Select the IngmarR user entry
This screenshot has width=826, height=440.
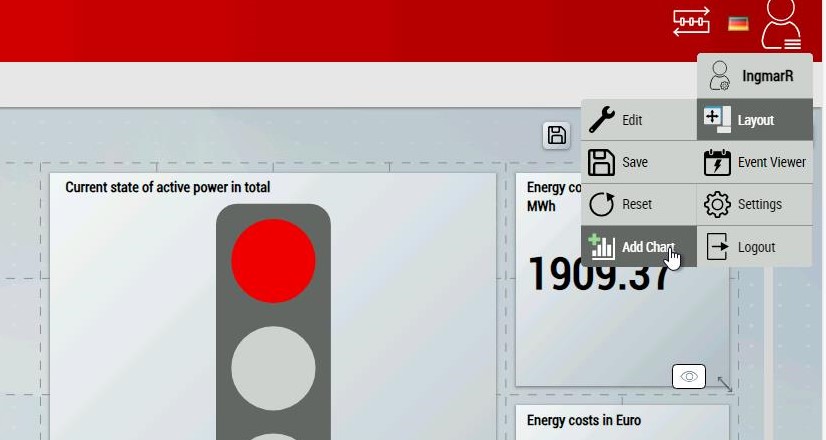point(754,76)
